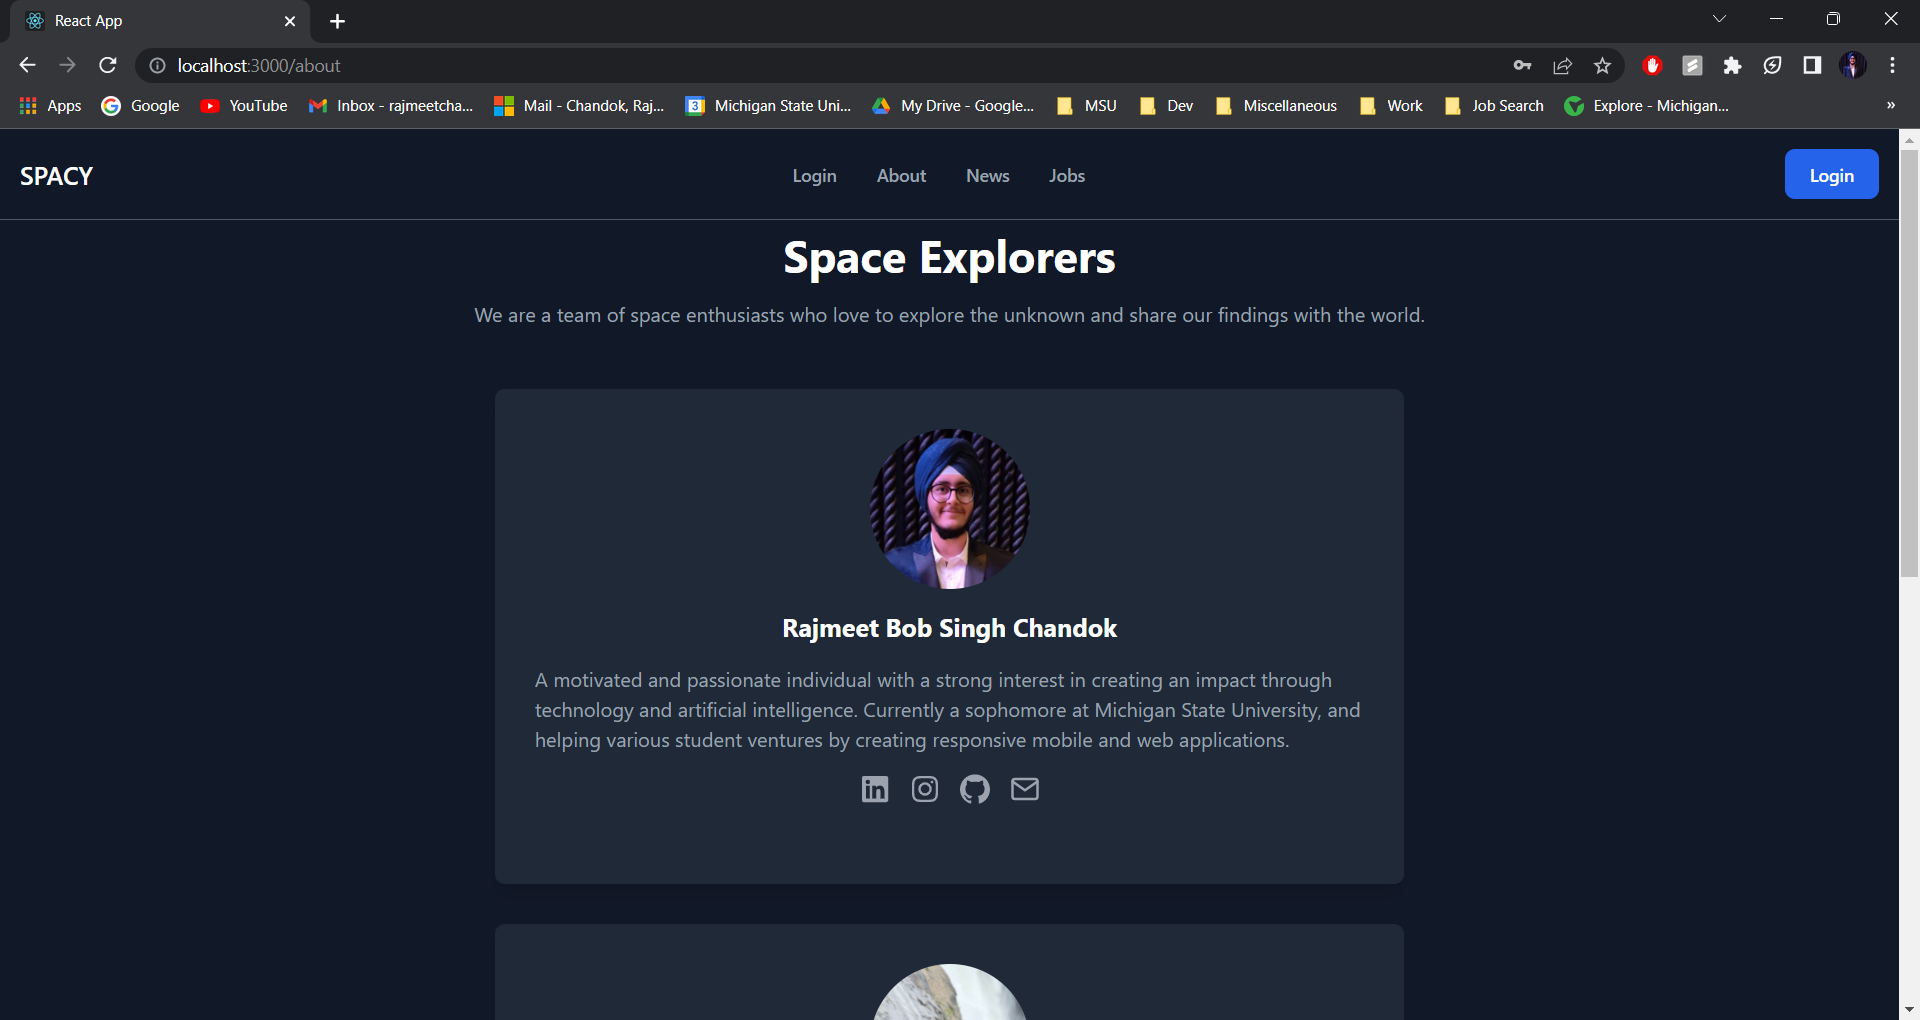Open the Extensions puzzle icon
The image size is (1920, 1020).
[1732, 65]
